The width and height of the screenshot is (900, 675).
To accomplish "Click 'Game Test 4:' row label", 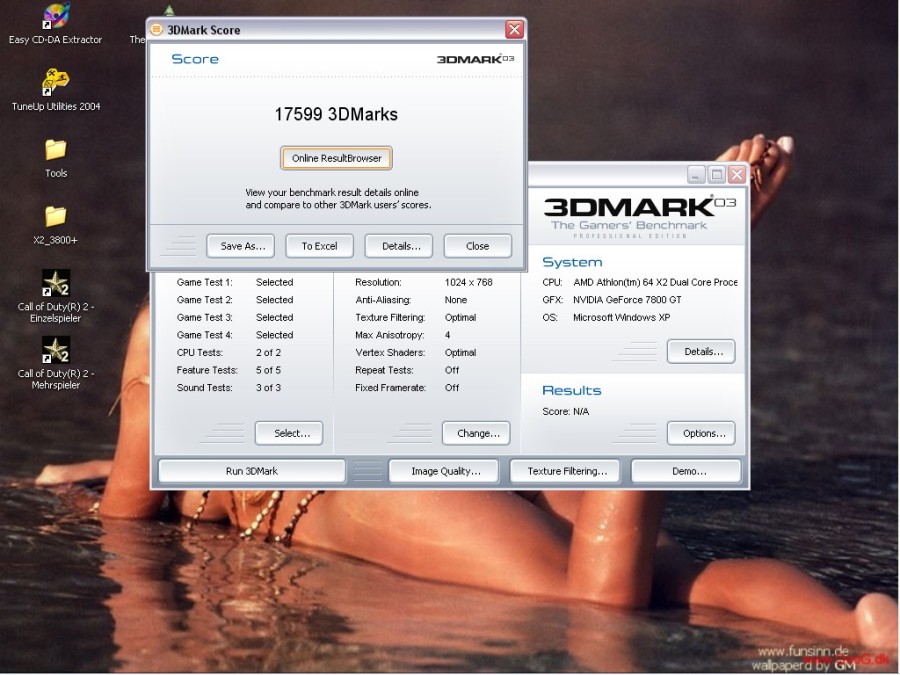I will coord(204,335).
